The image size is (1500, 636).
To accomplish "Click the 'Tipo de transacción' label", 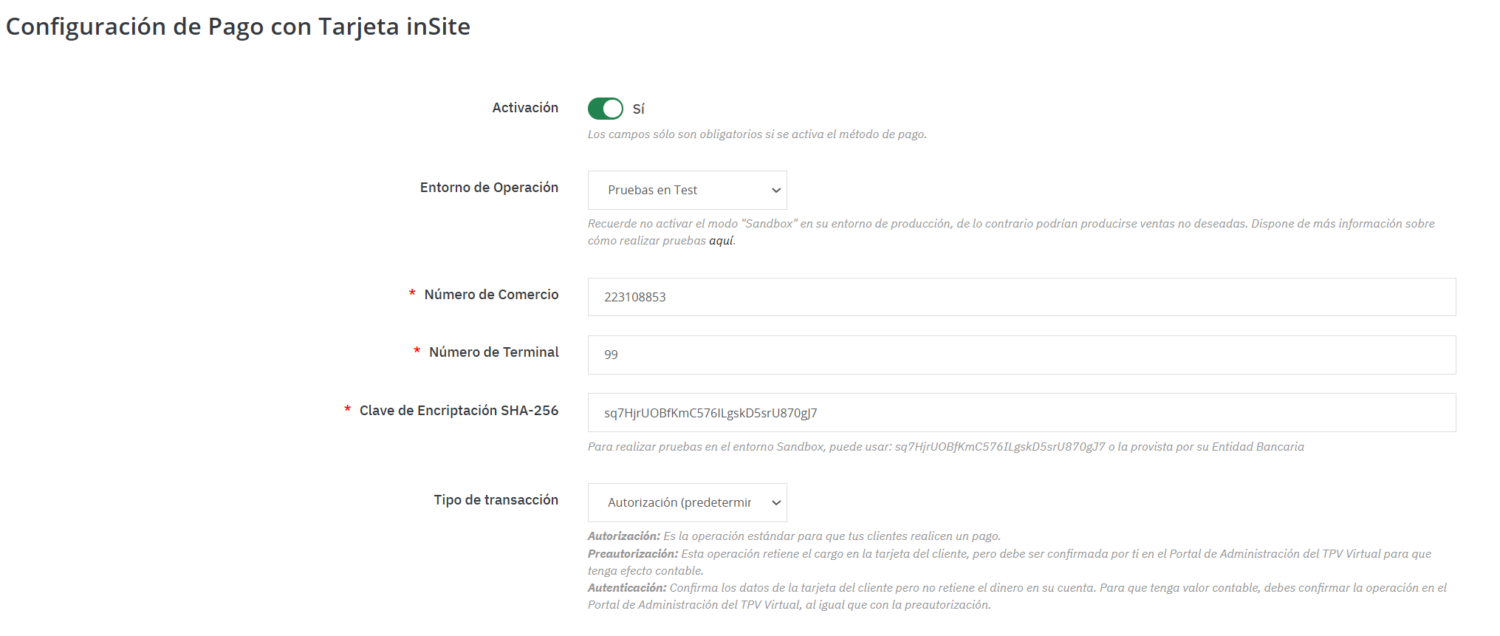I will tap(496, 500).
